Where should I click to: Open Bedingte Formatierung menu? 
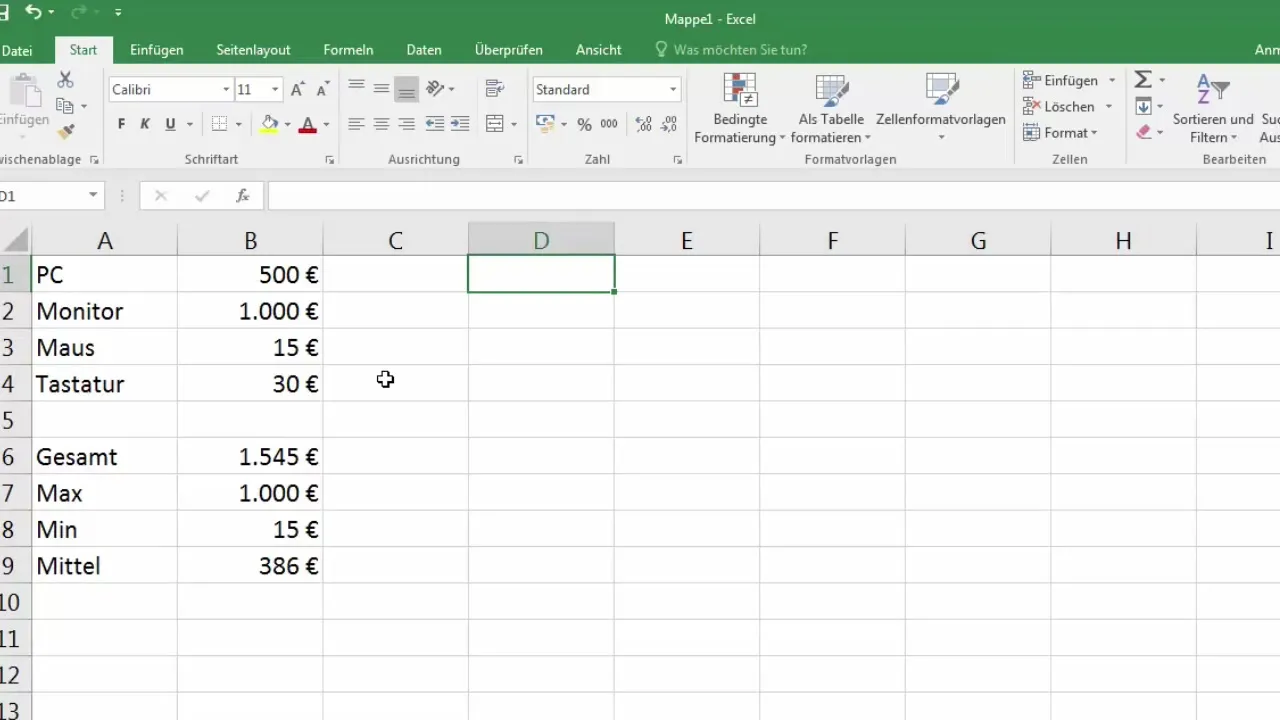tap(740, 108)
